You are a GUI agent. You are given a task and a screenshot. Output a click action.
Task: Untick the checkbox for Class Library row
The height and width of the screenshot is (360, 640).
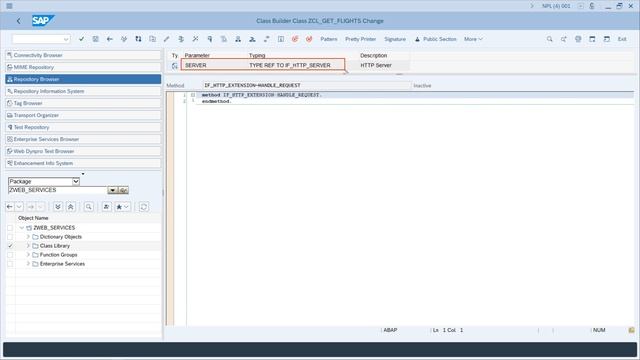click(x=10, y=246)
